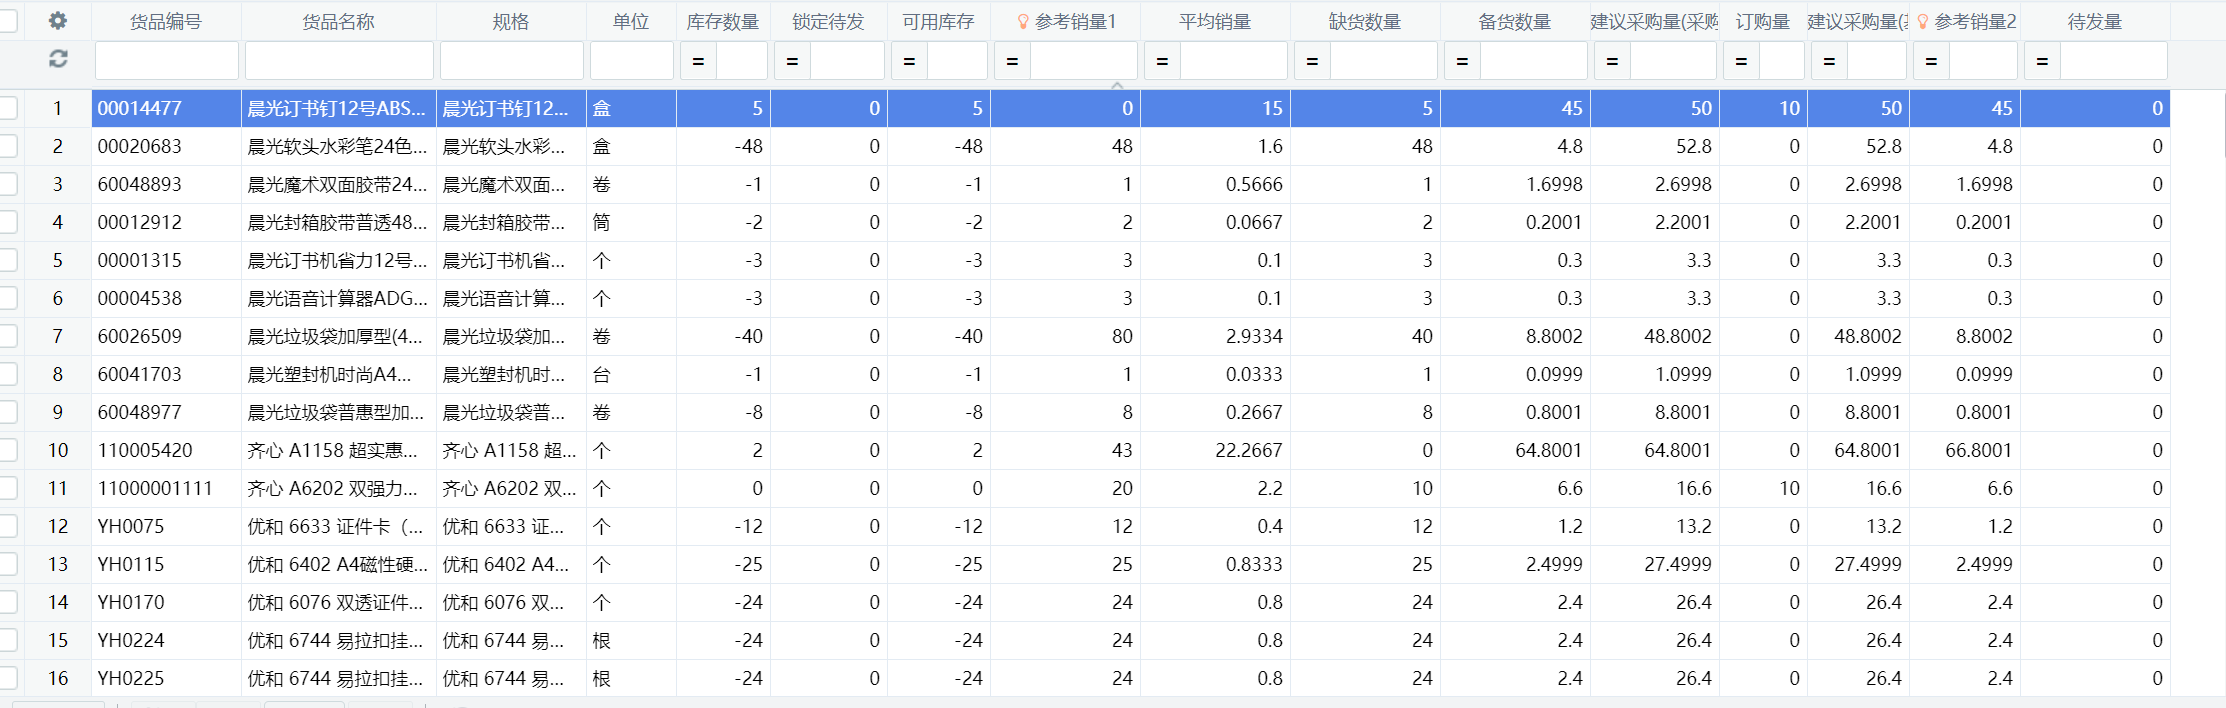Select the cell 110005420
Screen dimensions: 2226x708
[166, 450]
